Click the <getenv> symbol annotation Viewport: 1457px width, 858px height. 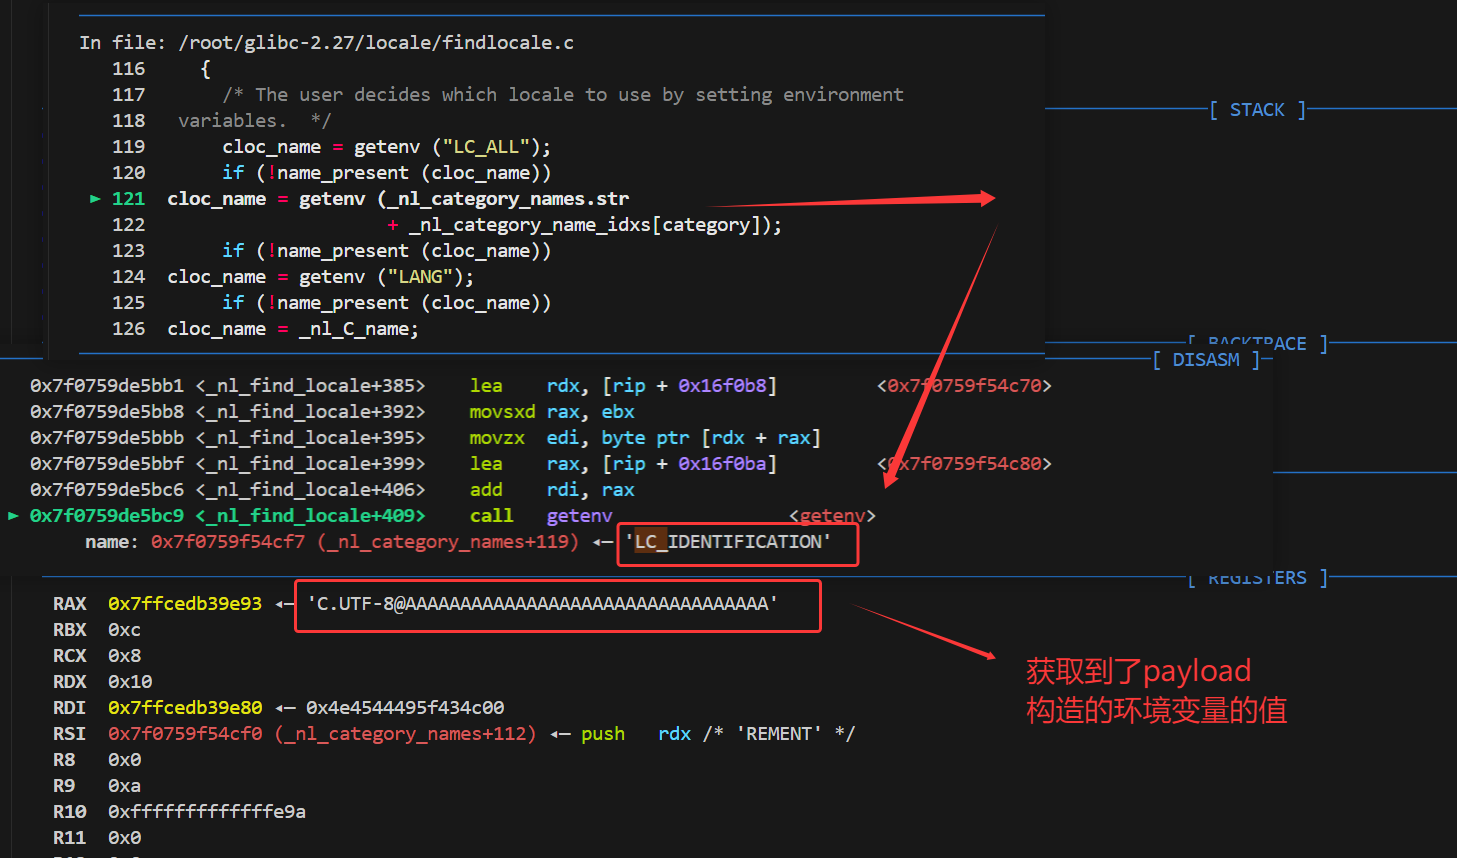[x=832, y=516]
